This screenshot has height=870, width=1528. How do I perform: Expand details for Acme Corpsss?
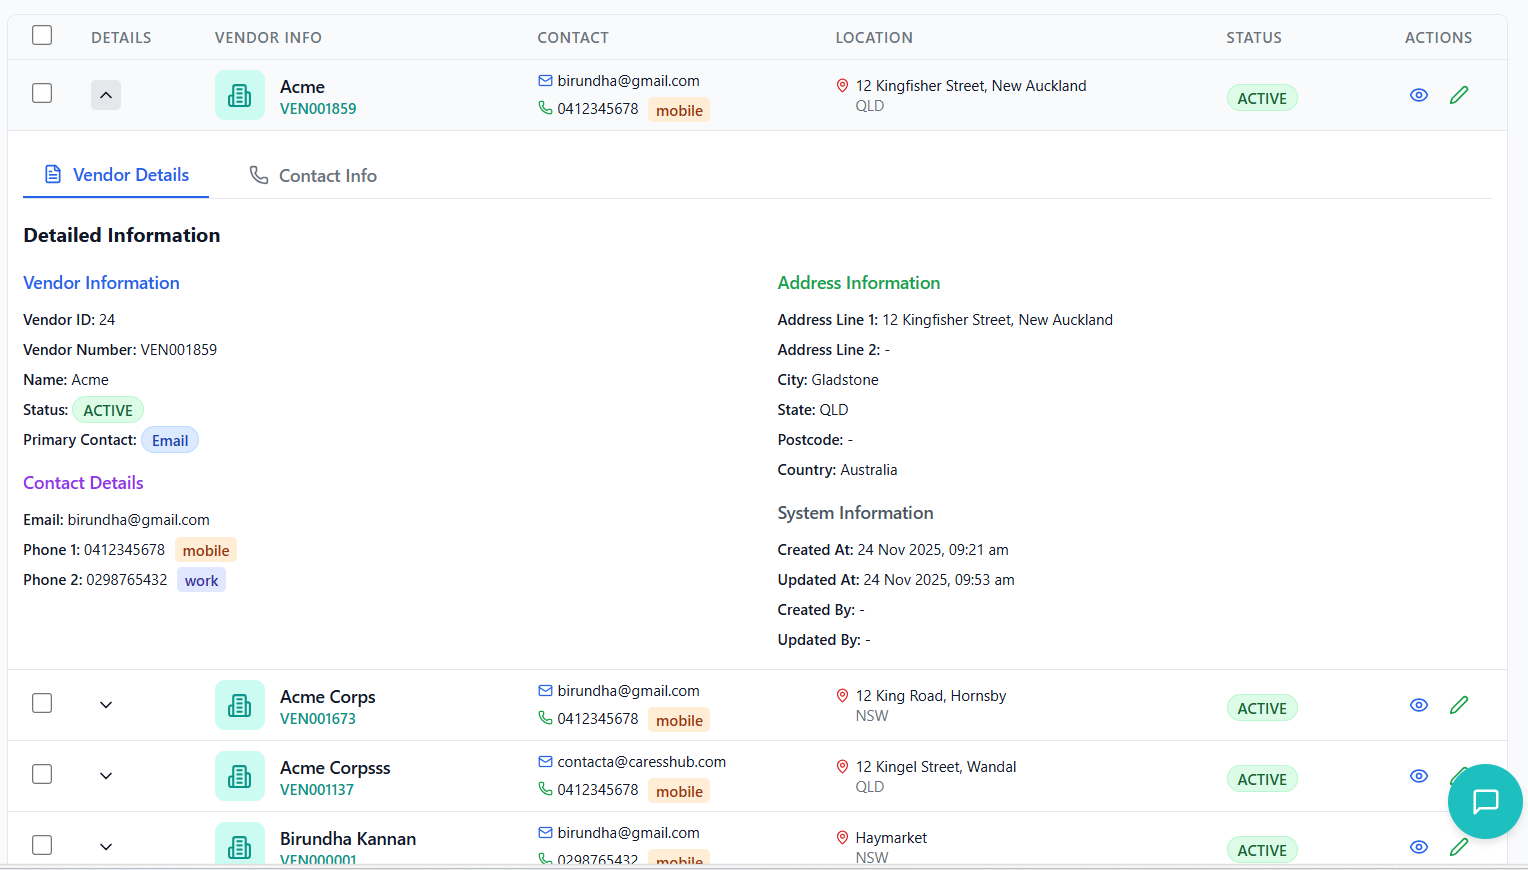coord(106,775)
